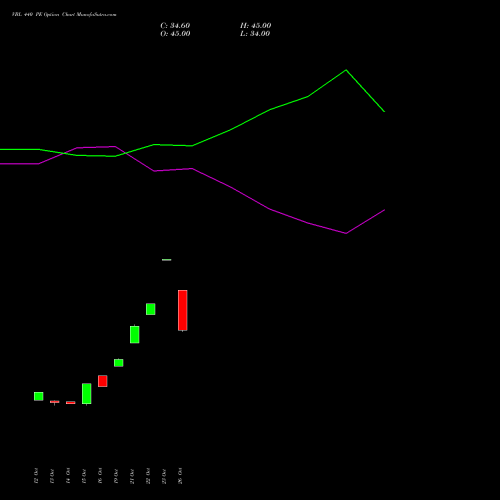This screenshot has height=500, width=500.
Task: Click the lowest point of the purple line
Action: click(346, 233)
